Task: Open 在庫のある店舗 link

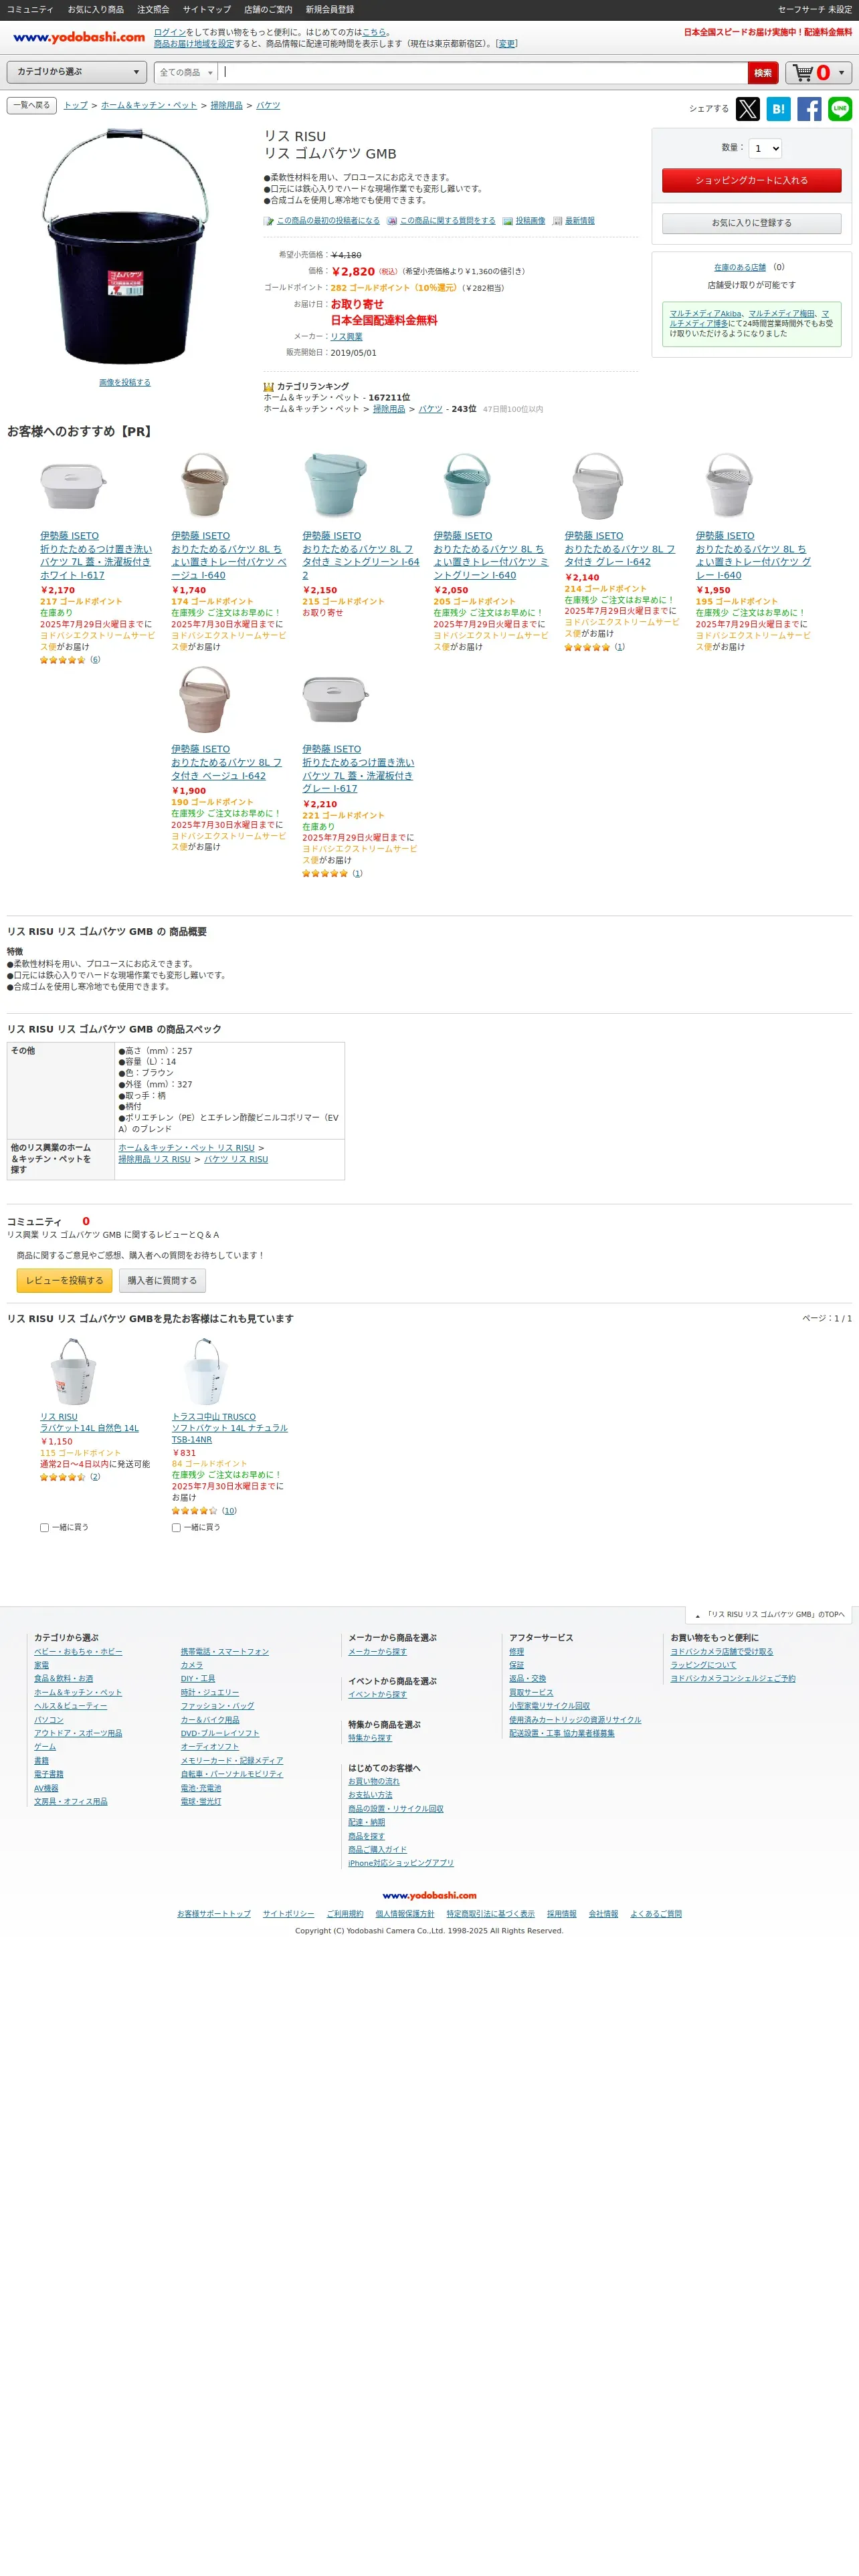Action: click(x=739, y=267)
